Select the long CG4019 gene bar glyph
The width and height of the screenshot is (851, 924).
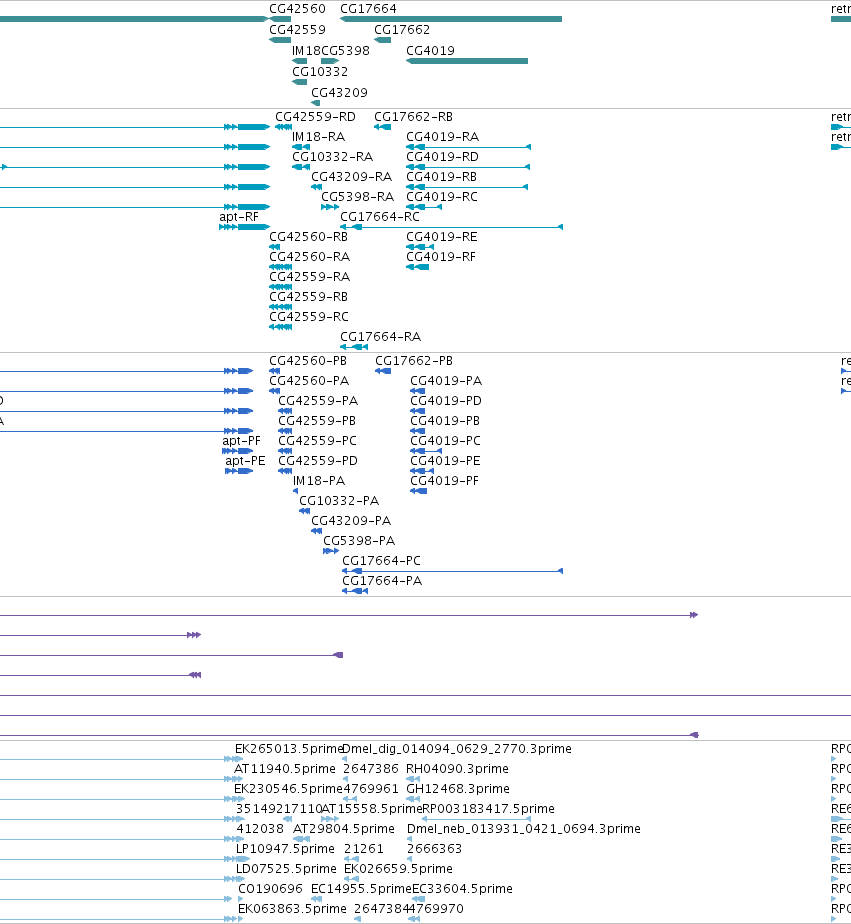[x=467, y=61]
